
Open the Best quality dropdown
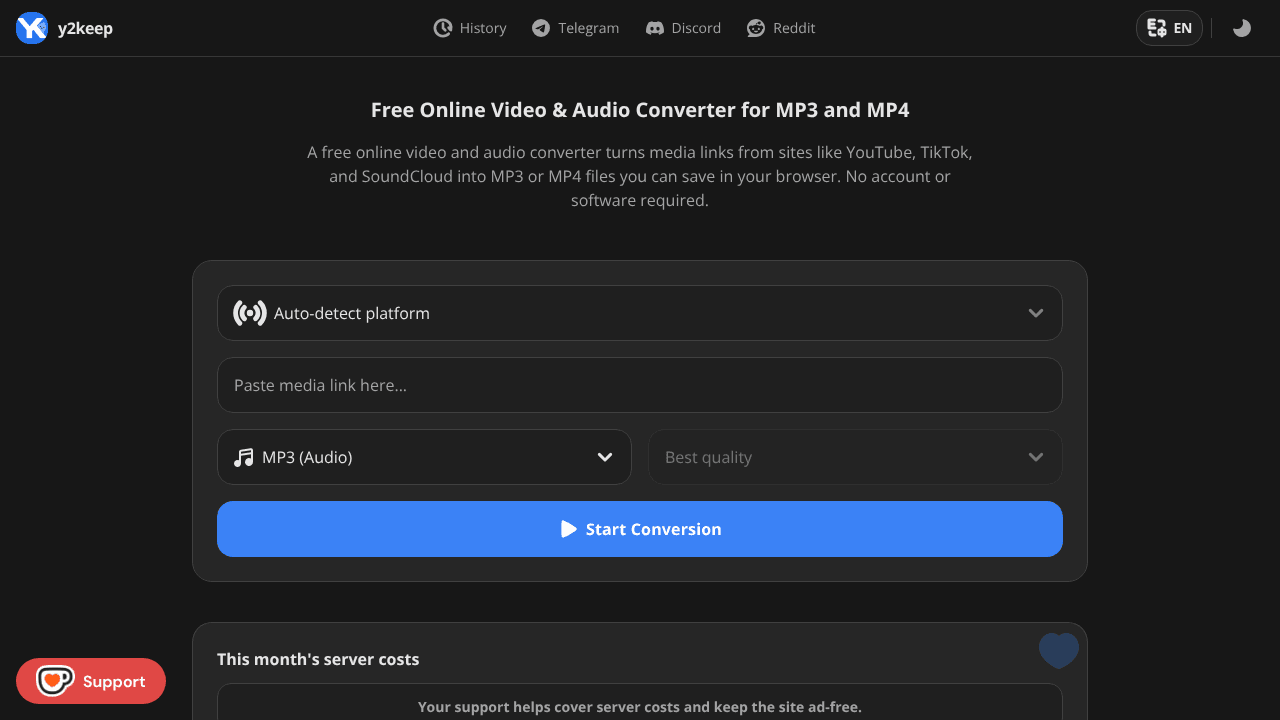click(x=855, y=457)
